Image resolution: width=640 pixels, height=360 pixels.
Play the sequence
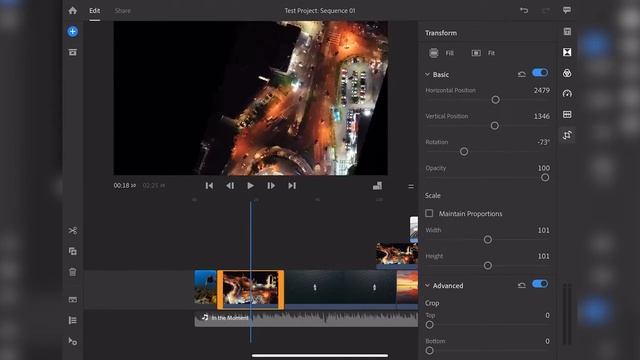pyautogui.click(x=251, y=186)
